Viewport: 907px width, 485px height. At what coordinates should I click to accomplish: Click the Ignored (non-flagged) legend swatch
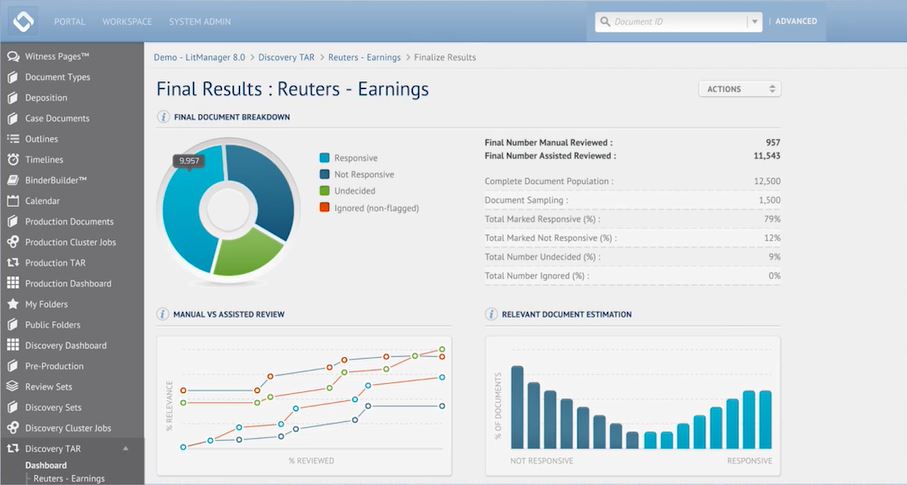click(325, 207)
